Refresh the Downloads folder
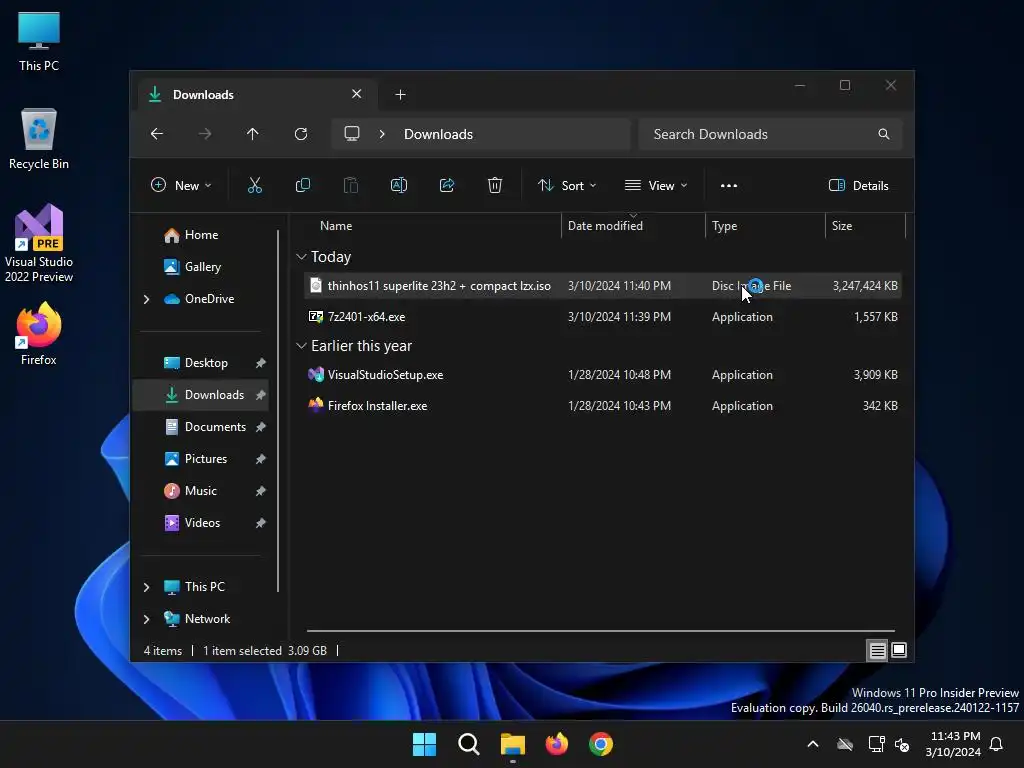The image size is (1024, 768). tap(301, 134)
